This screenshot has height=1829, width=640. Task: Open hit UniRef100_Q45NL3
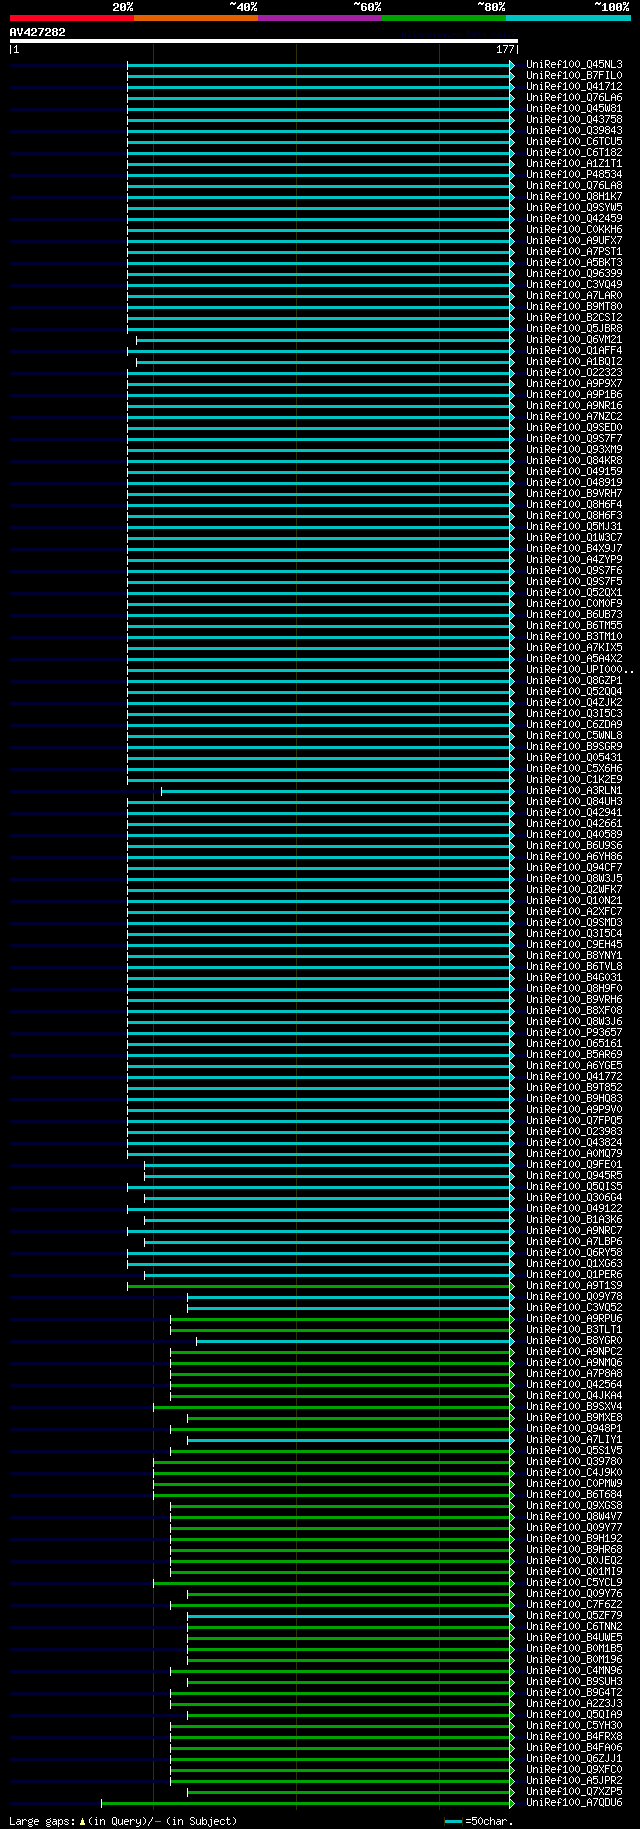[x=574, y=65]
